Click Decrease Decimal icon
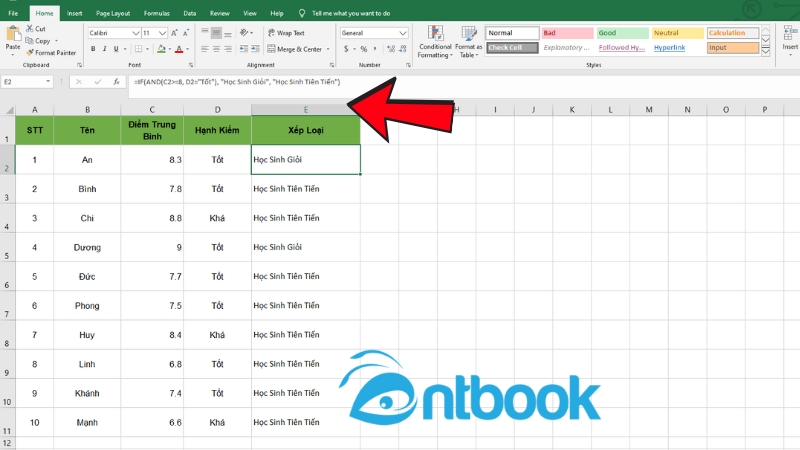 [403, 49]
